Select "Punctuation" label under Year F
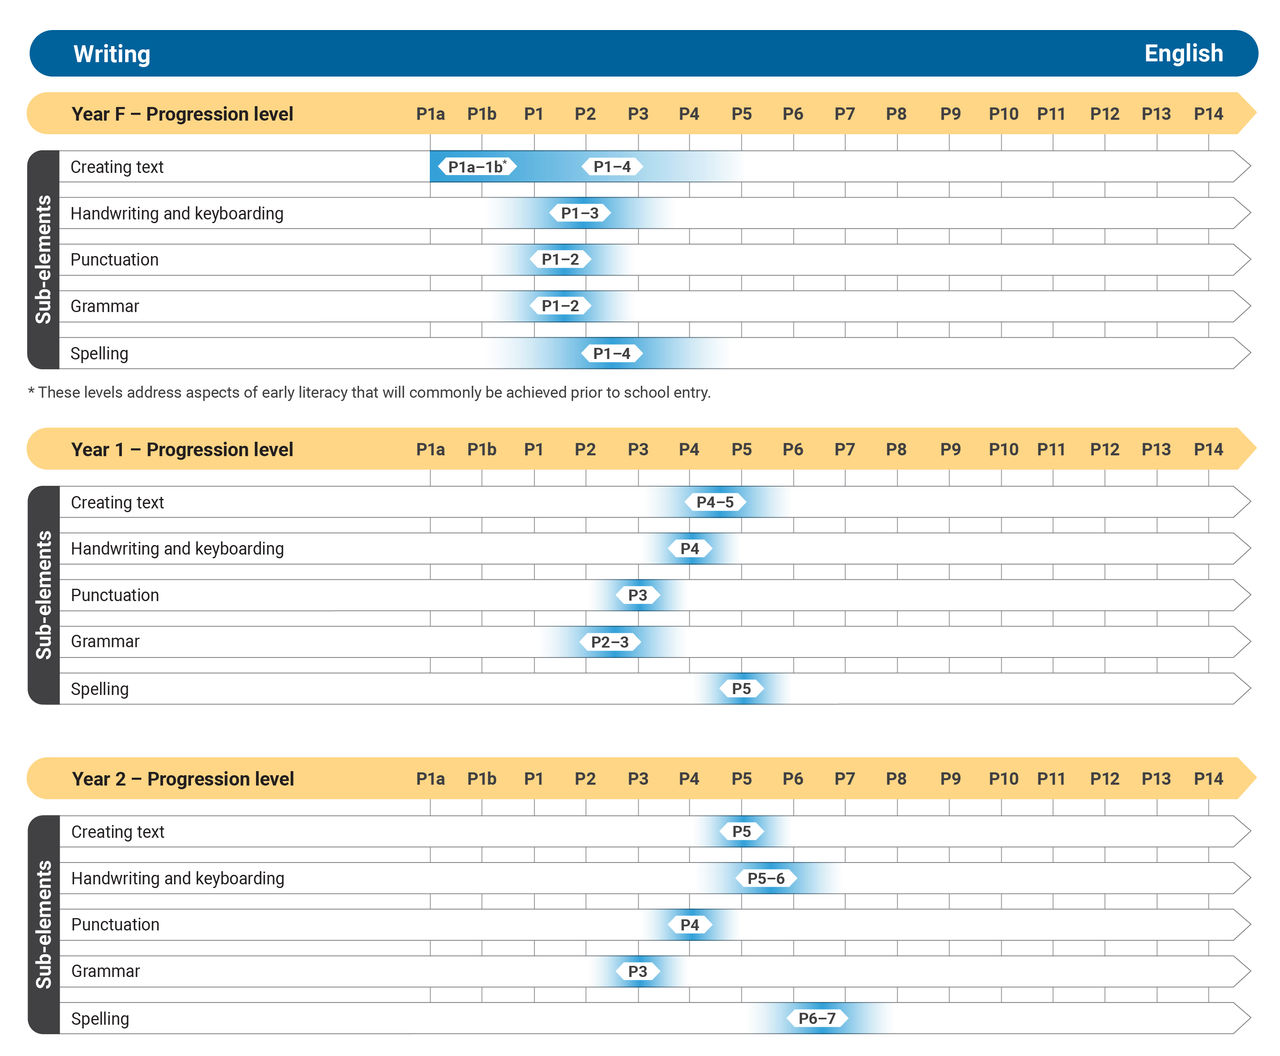 [x=114, y=259]
